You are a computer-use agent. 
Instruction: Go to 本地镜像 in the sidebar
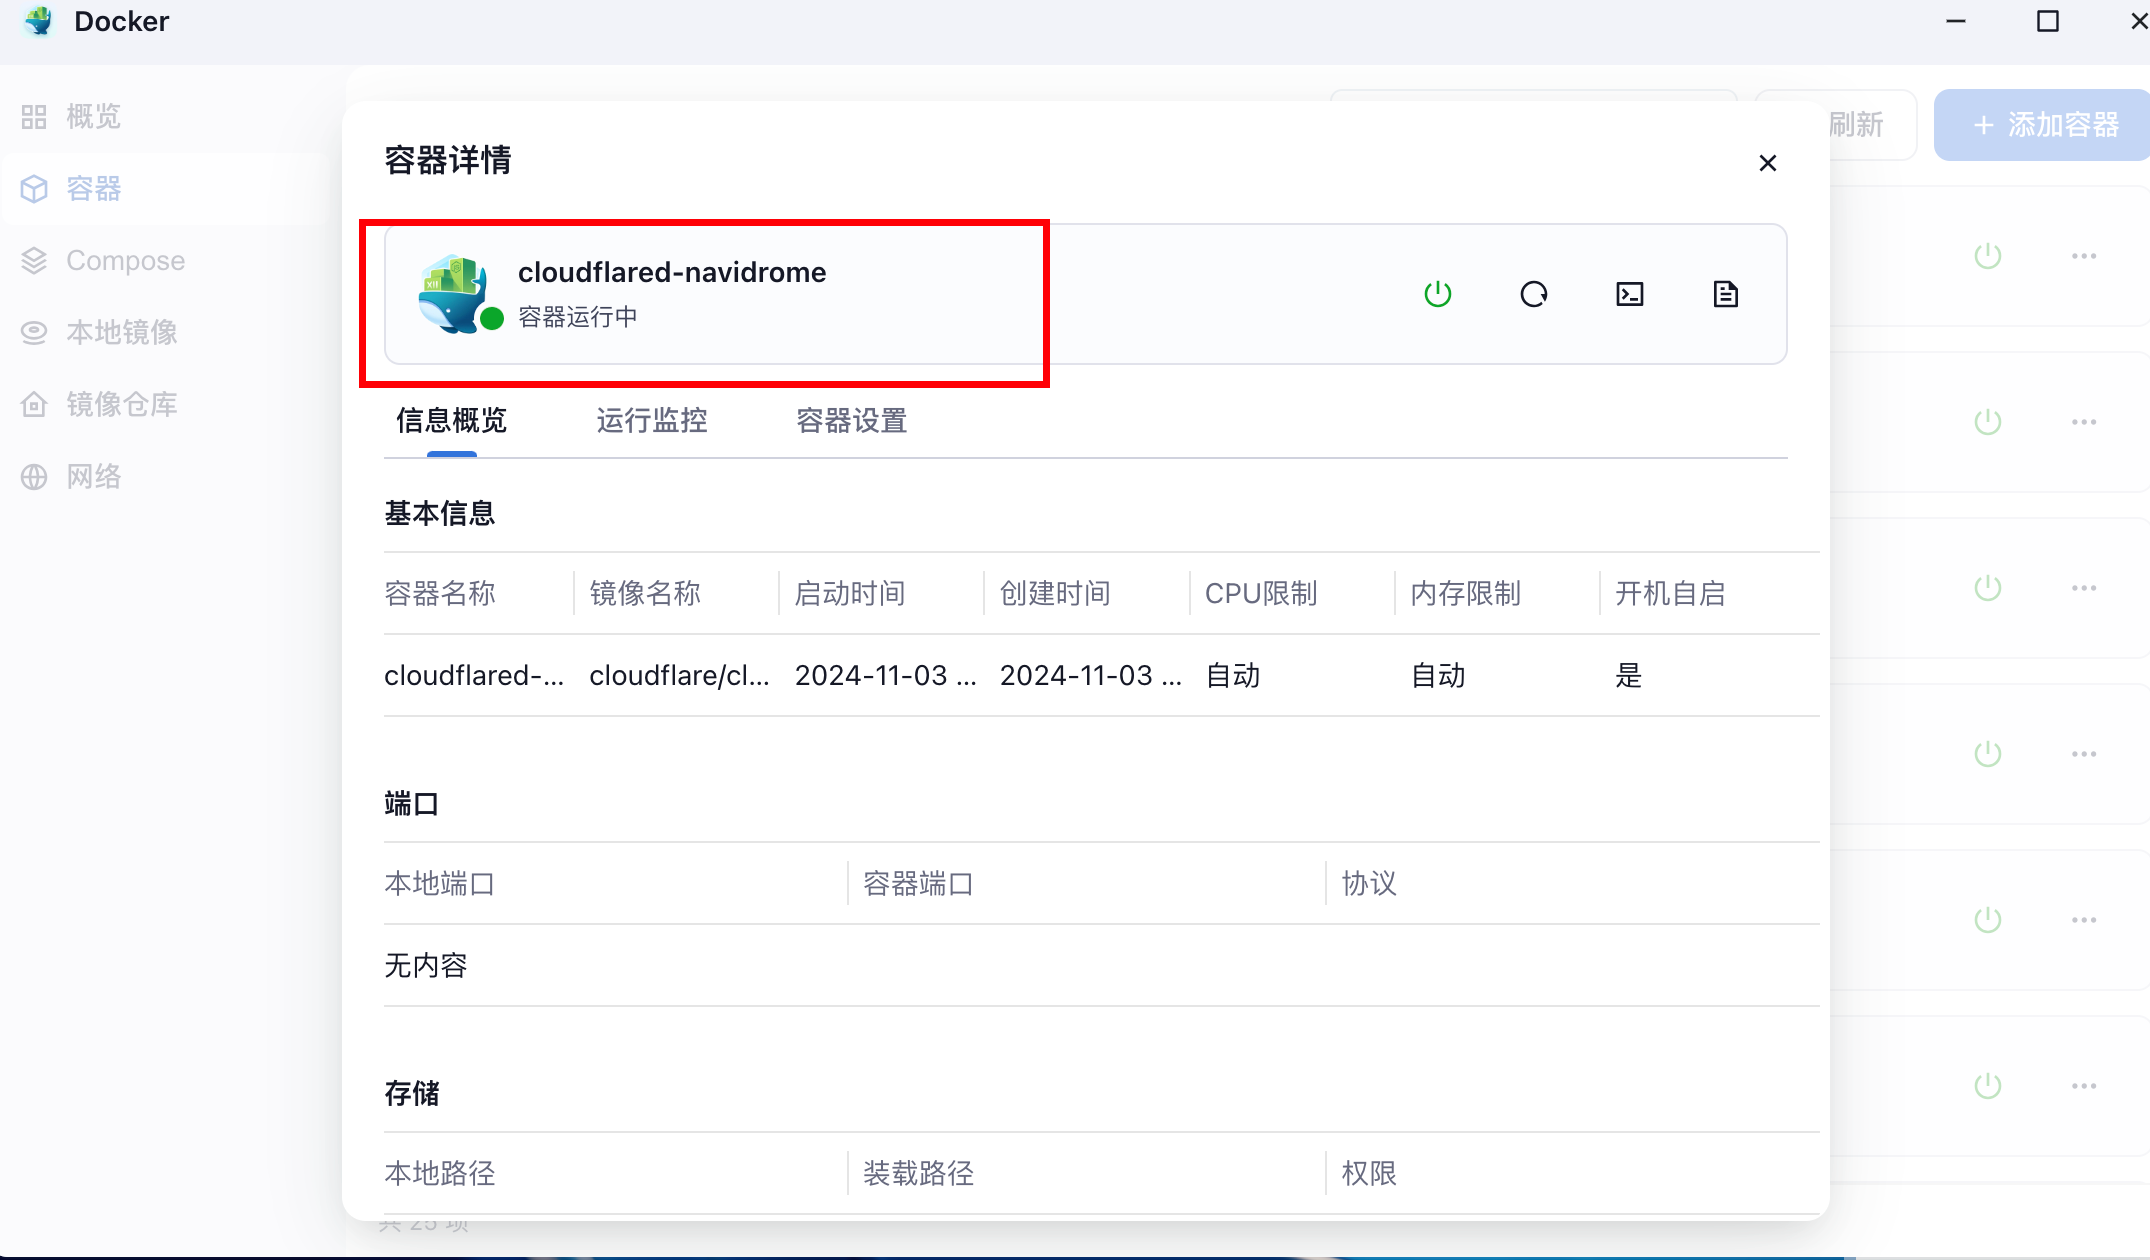coord(121,333)
